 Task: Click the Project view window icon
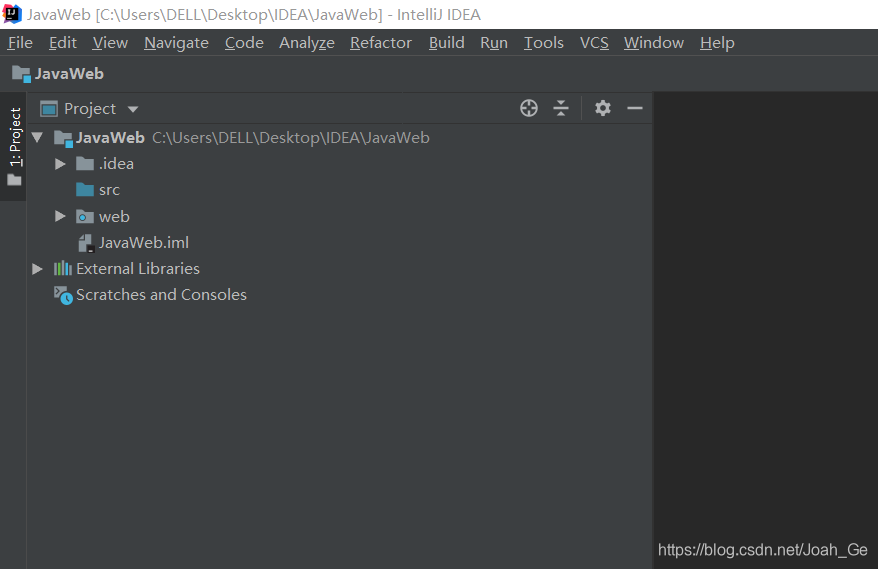click(x=49, y=109)
